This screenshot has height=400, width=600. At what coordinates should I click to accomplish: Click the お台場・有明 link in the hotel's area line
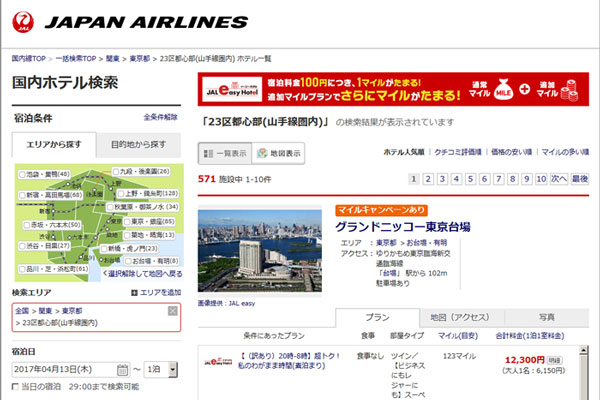click(x=426, y=243)
